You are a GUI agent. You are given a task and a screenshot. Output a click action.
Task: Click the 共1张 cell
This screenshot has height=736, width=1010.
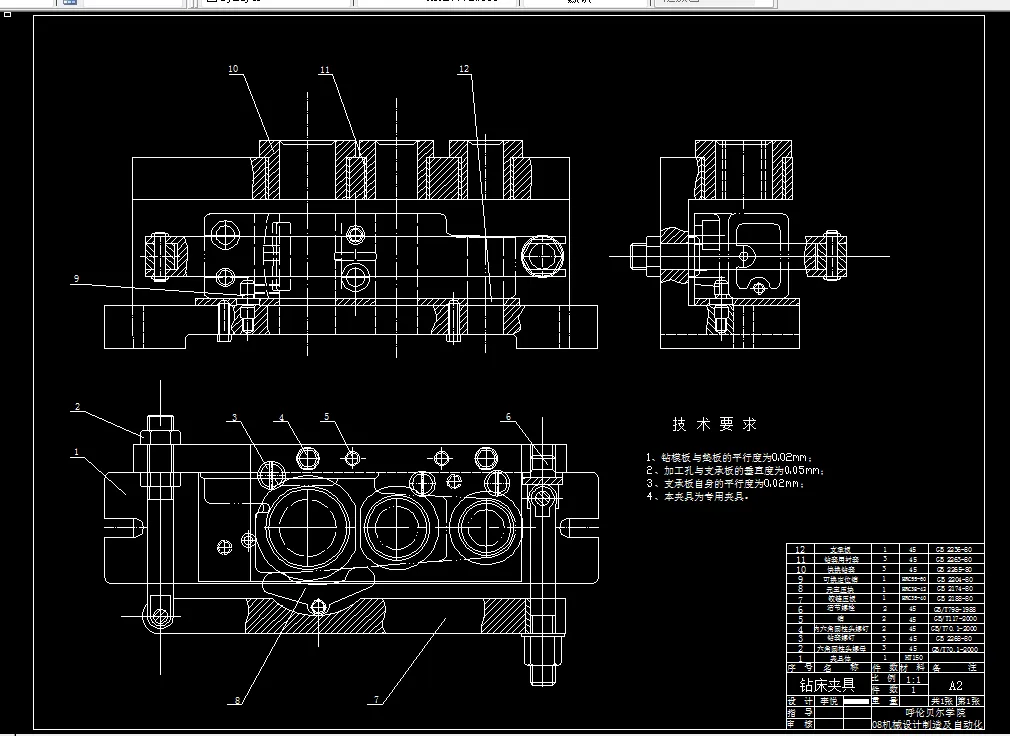point(942,701)
